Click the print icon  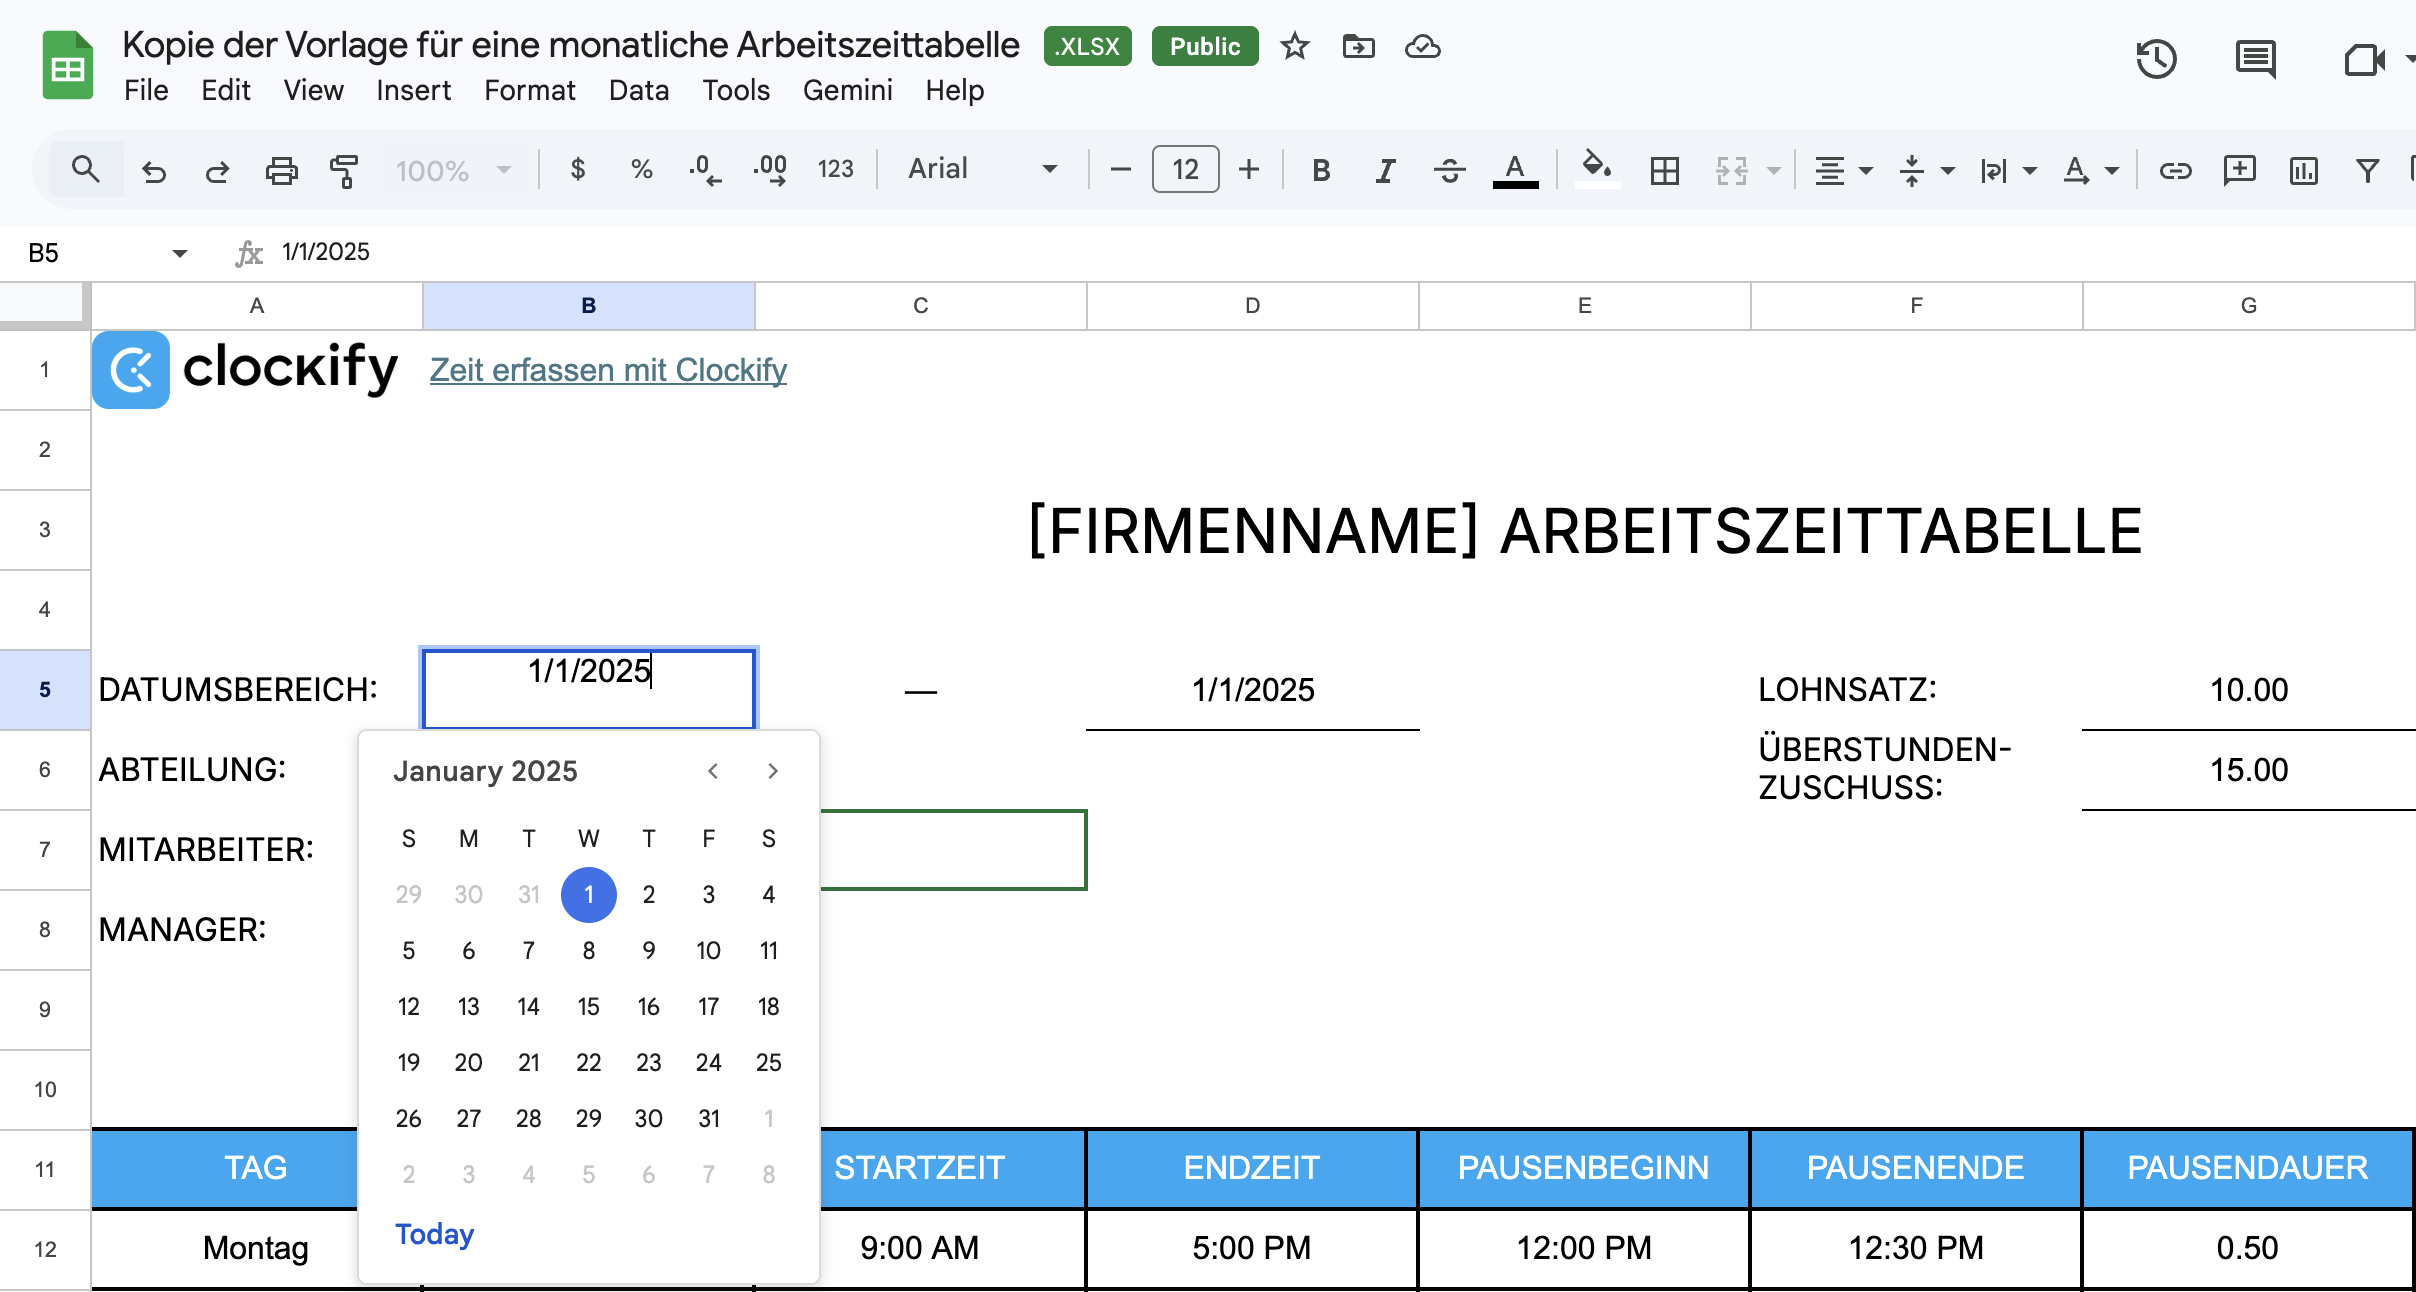point(281,169)
